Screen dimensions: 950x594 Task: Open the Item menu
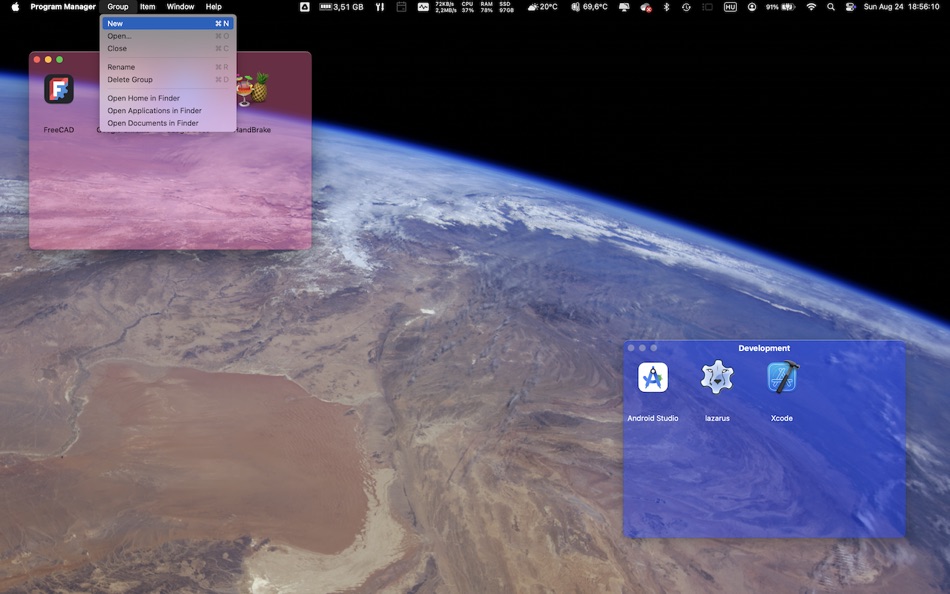147,7
